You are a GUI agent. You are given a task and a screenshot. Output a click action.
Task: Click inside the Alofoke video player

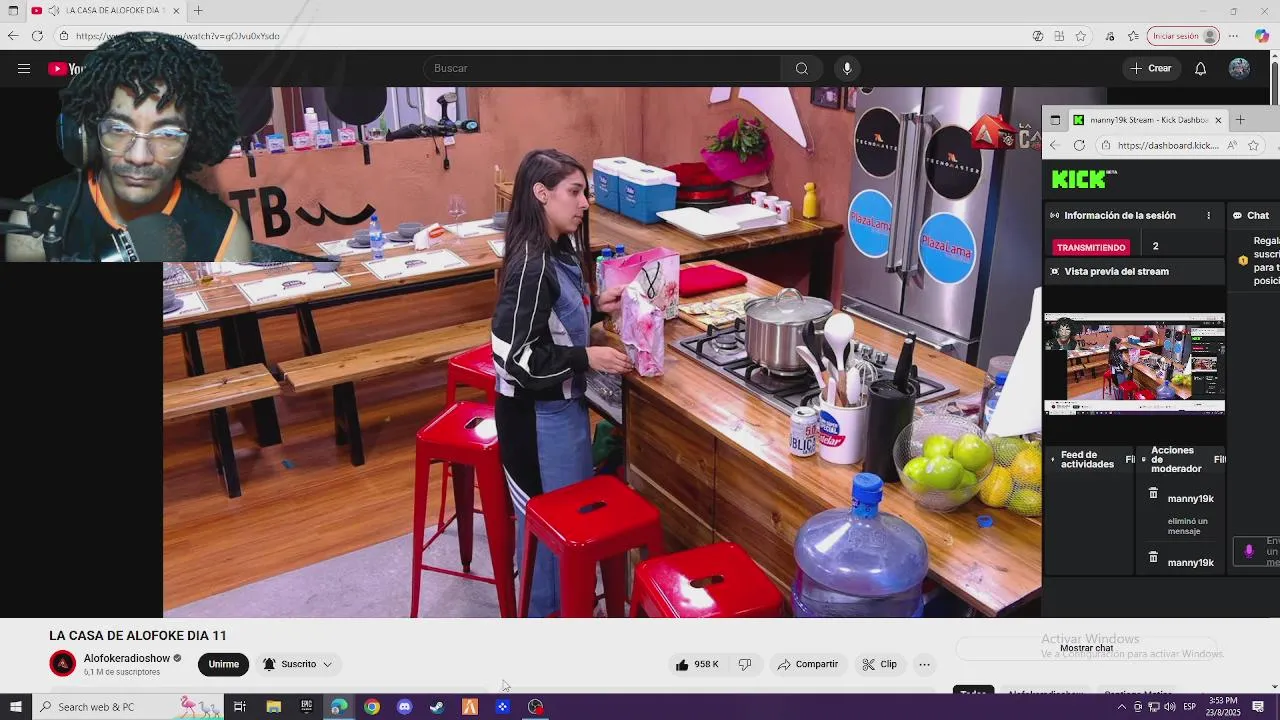pyautogui.click(x=600, y=350)
